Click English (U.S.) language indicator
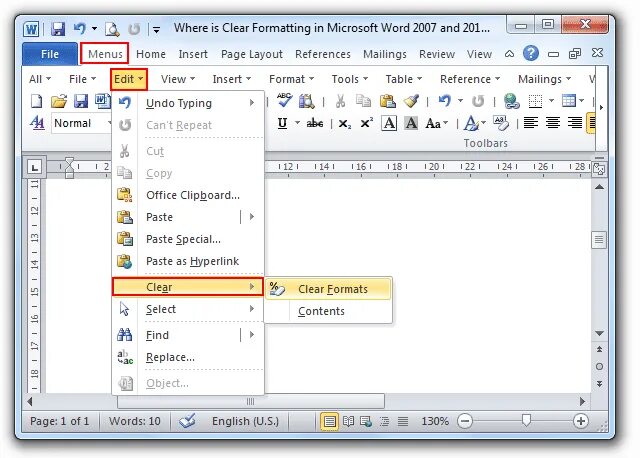The width and height of the screenshot is (640, 458). [245, 421]
